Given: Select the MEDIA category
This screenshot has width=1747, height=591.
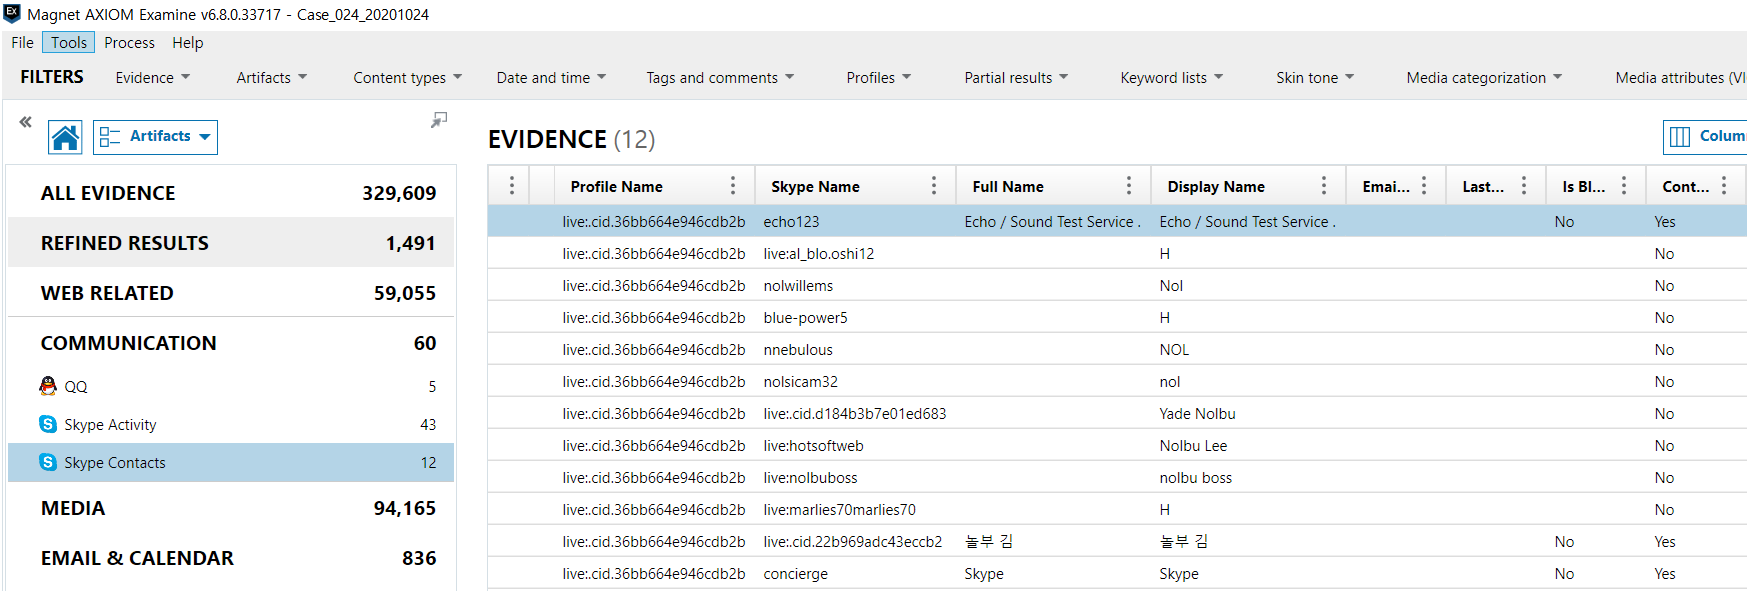Looking at the screenshot, I should 231,508.
